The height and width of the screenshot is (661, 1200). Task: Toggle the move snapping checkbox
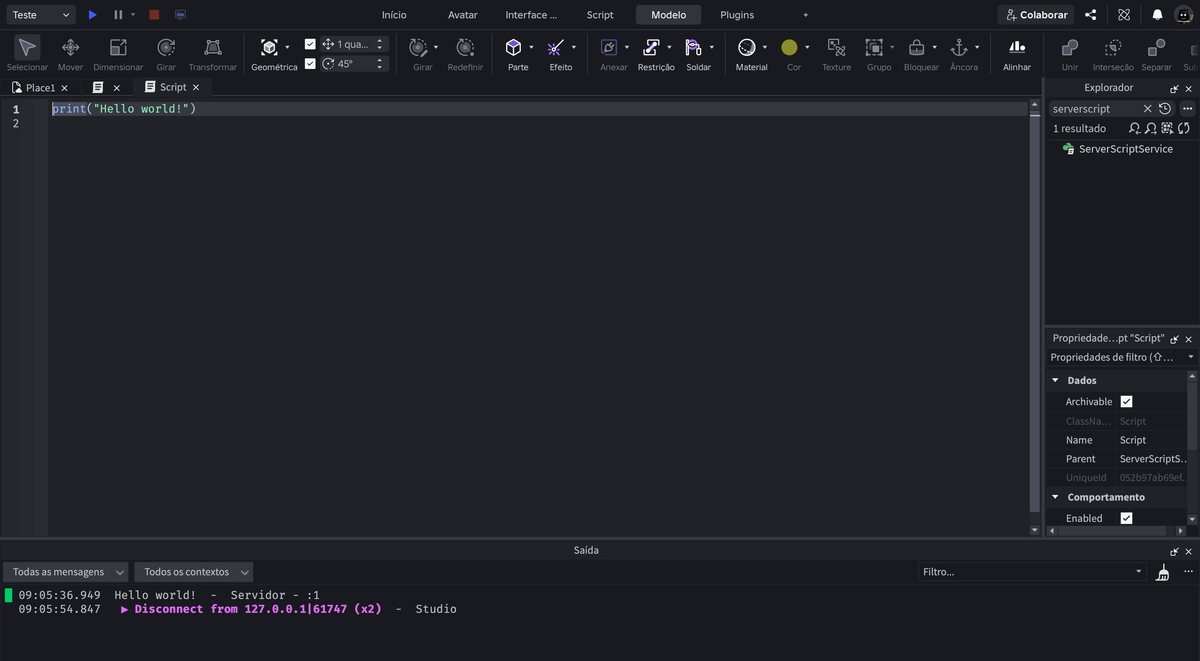(310, 44)
